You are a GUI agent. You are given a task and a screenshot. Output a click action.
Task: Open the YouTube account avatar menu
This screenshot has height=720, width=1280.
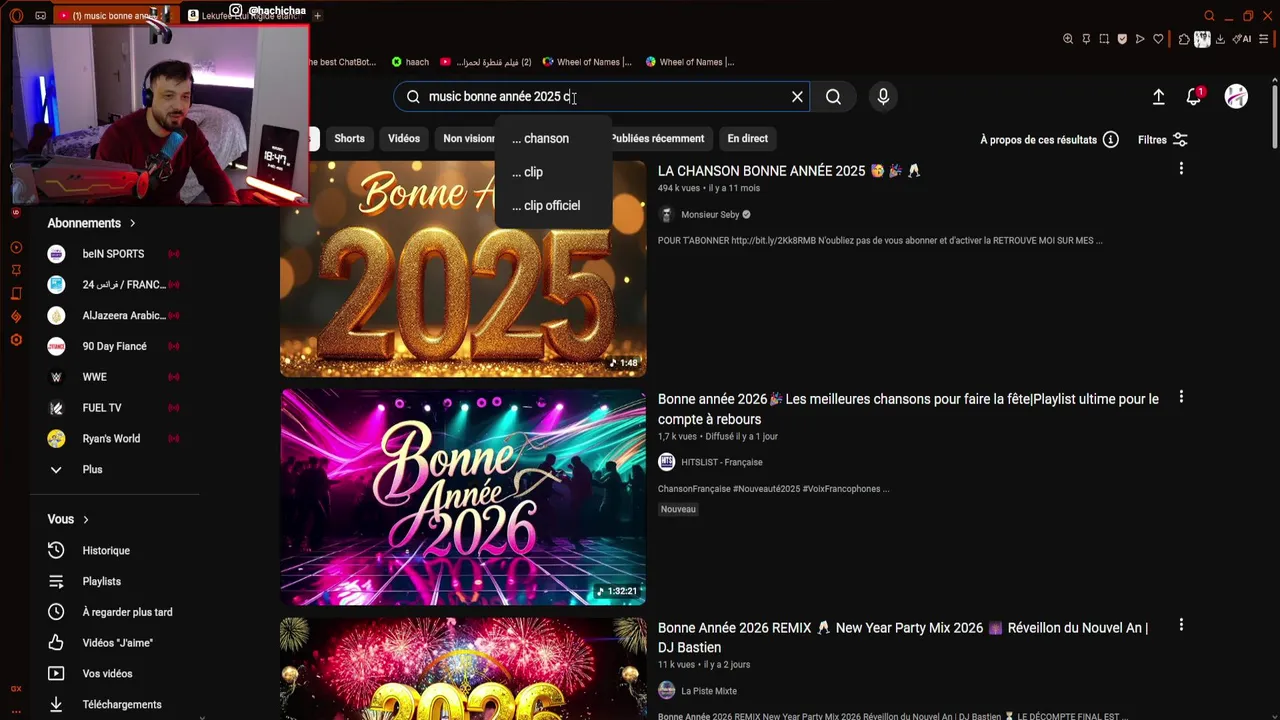1236,97
